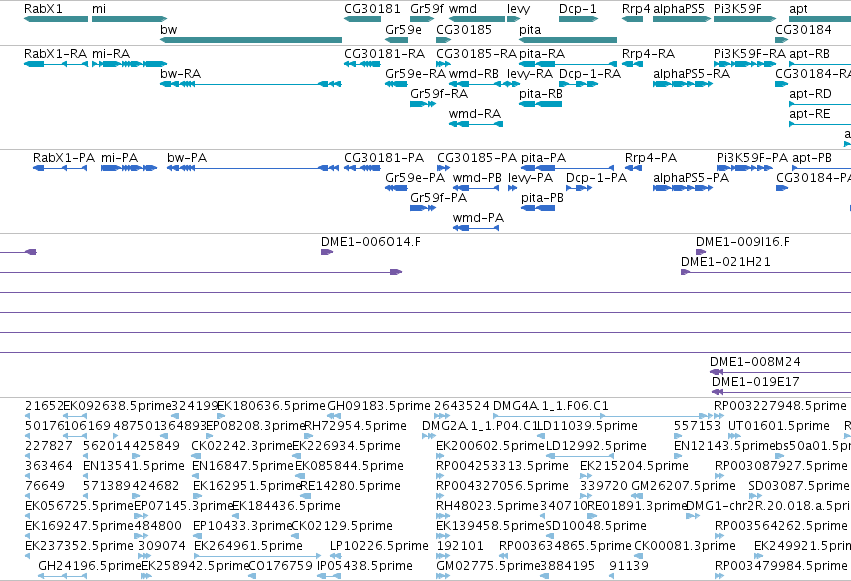Click the Dcp-1-RA transcript

click(x=579, y=84)
